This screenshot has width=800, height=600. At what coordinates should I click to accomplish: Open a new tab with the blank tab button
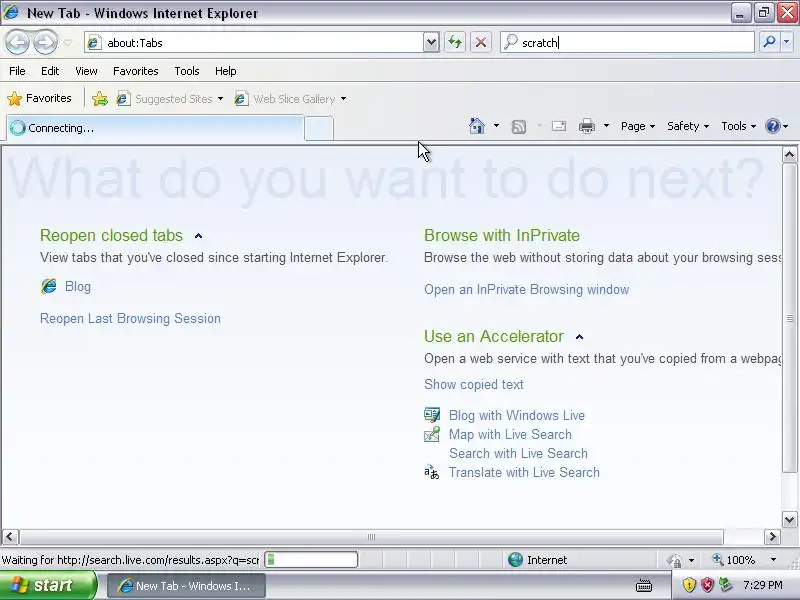coord(319,128)
